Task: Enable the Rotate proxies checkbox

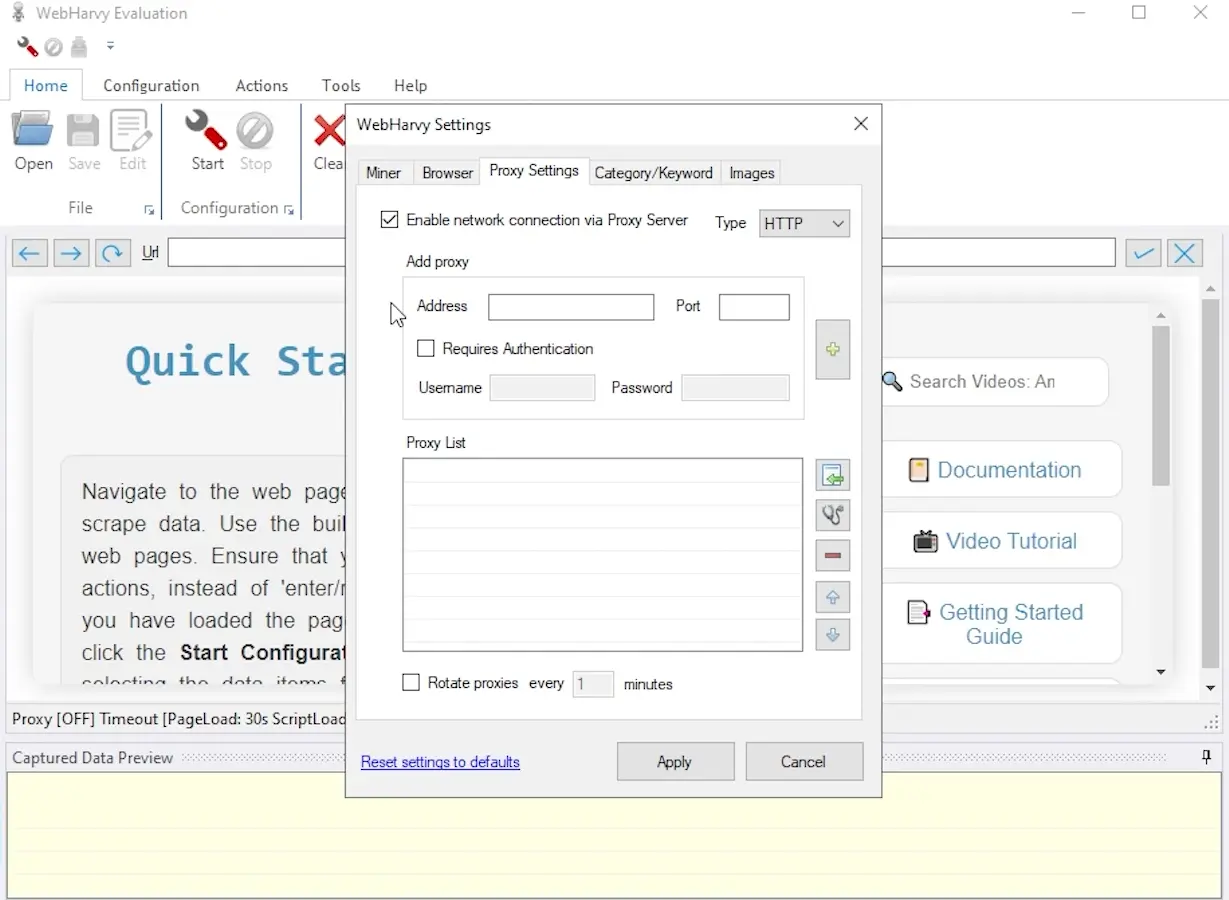Action: 411,683
